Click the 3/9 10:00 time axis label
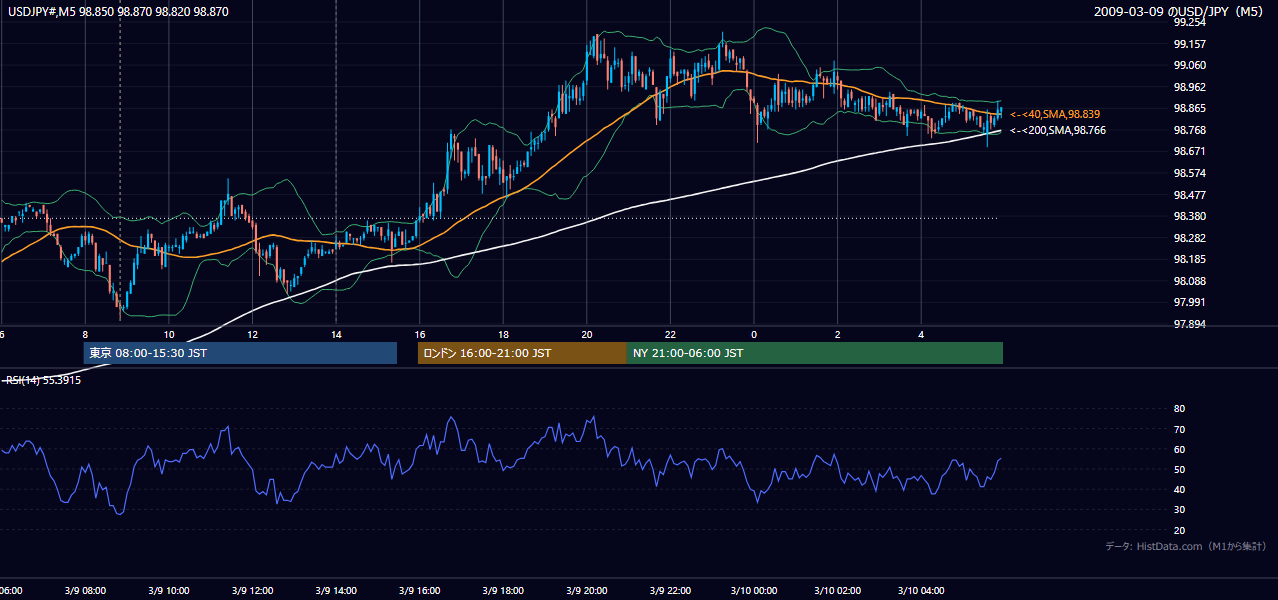The image size is (1278, 600). pyautogui.click(x=169, y=591)
